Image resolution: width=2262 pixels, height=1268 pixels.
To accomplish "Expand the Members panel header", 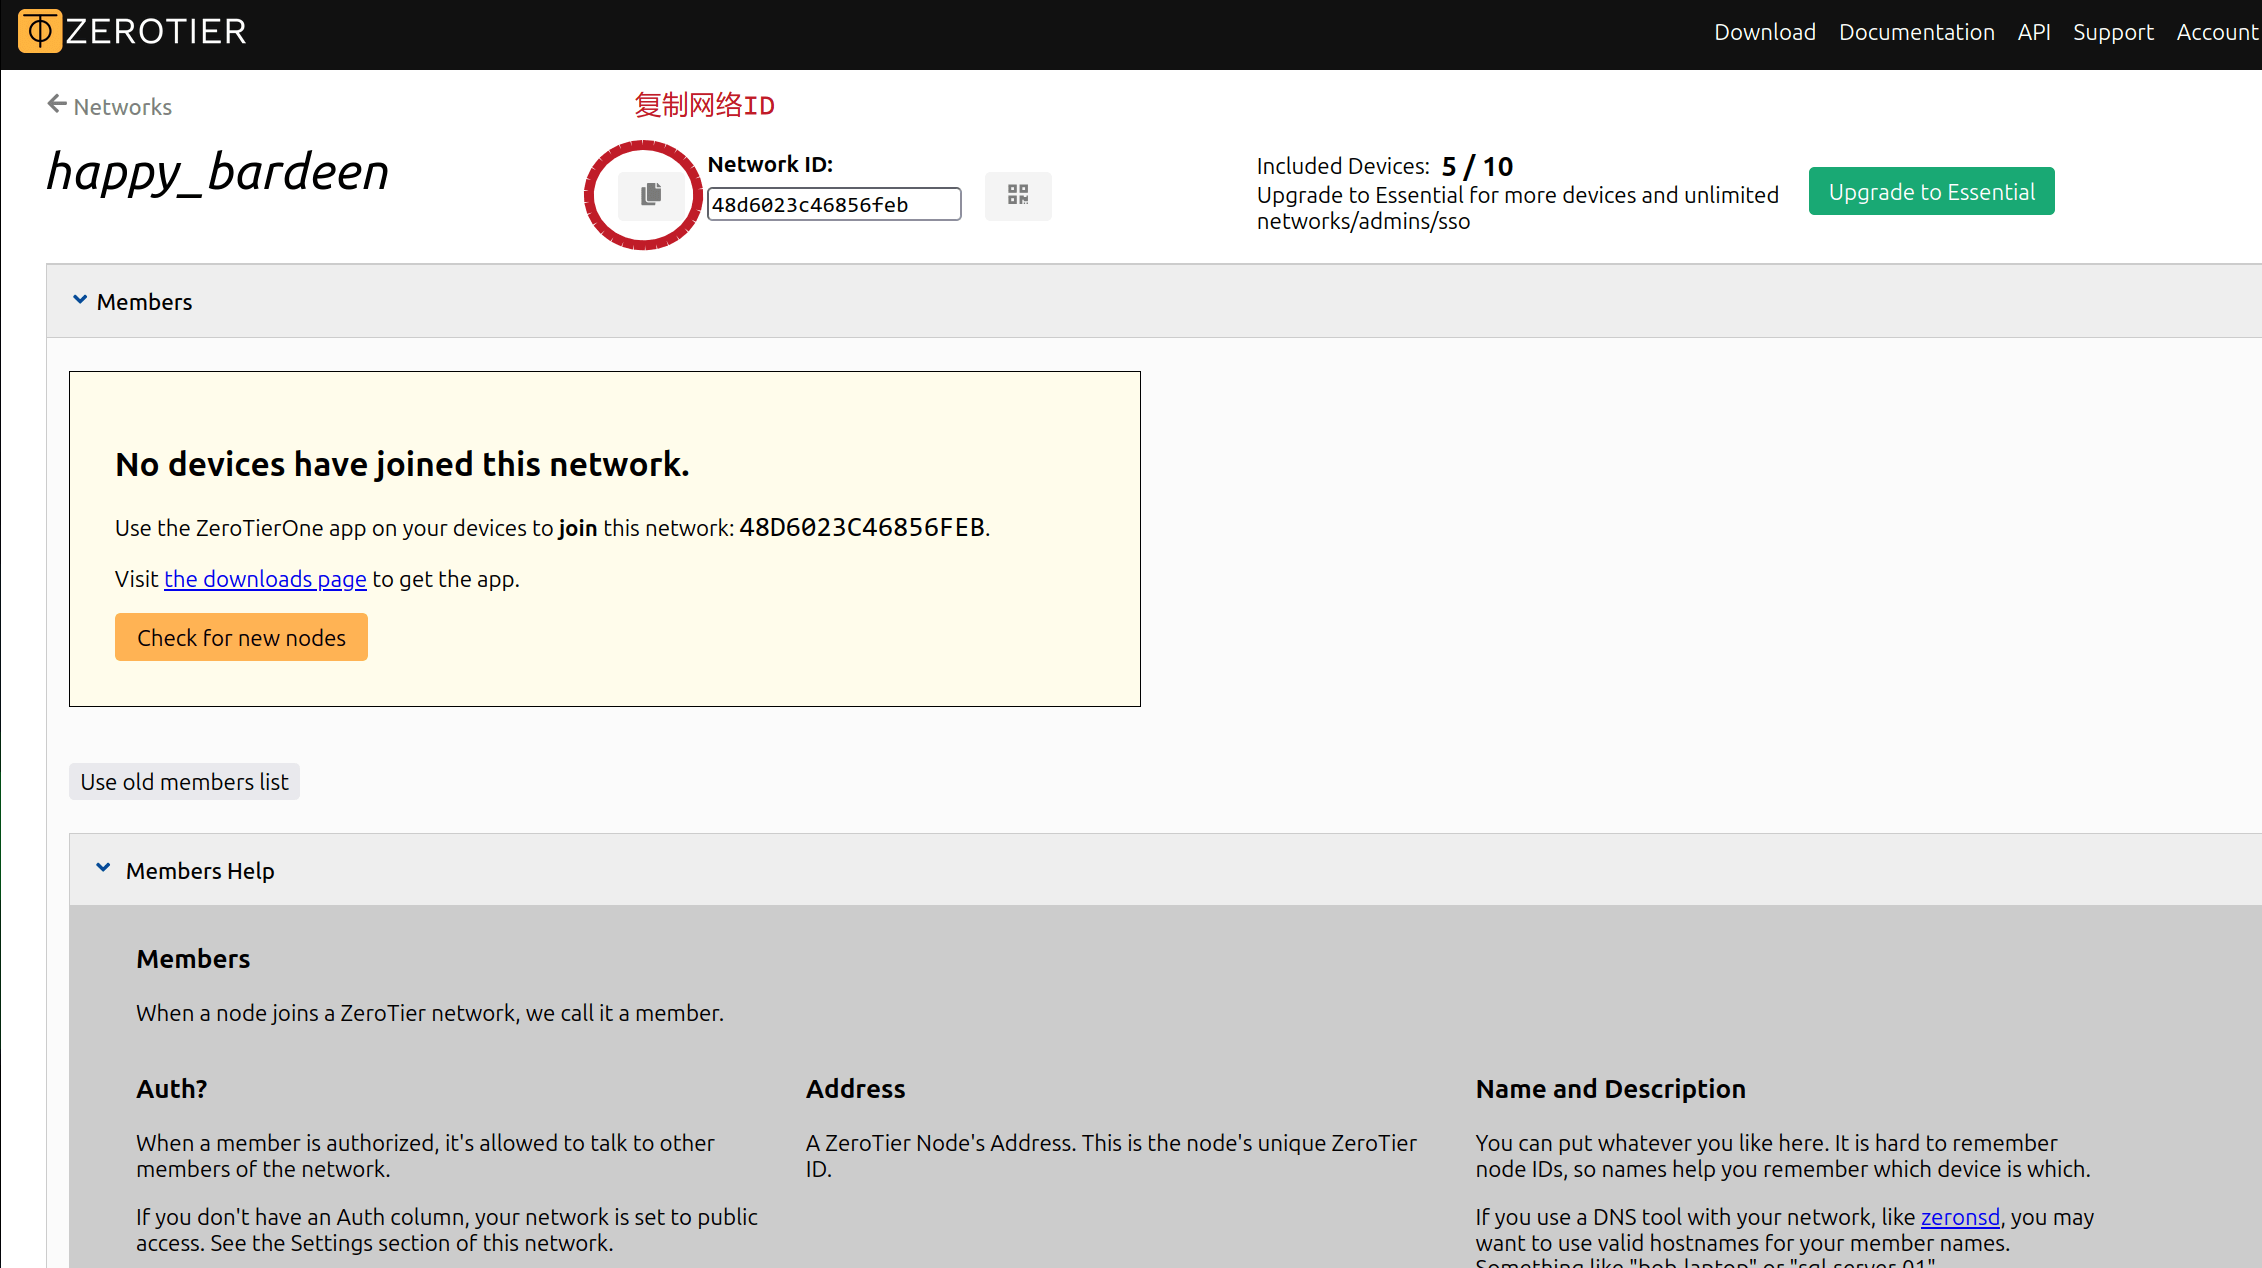I will pyautogui.click(x=144, y=301).
